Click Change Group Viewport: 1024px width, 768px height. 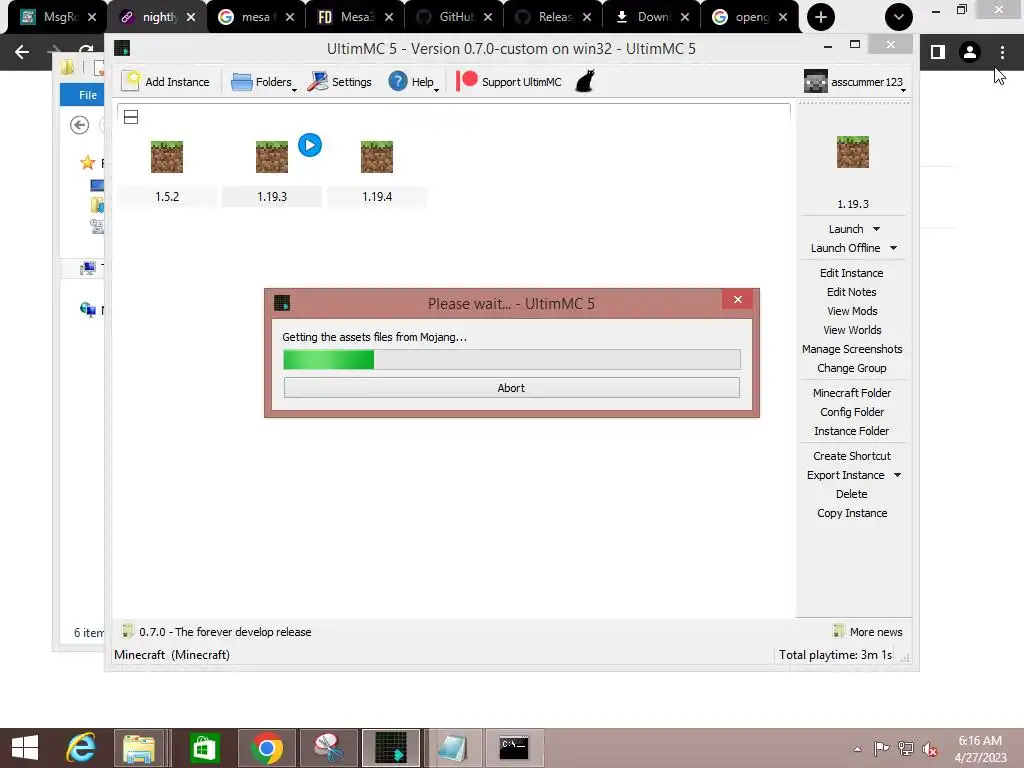[x=852, y=368]
